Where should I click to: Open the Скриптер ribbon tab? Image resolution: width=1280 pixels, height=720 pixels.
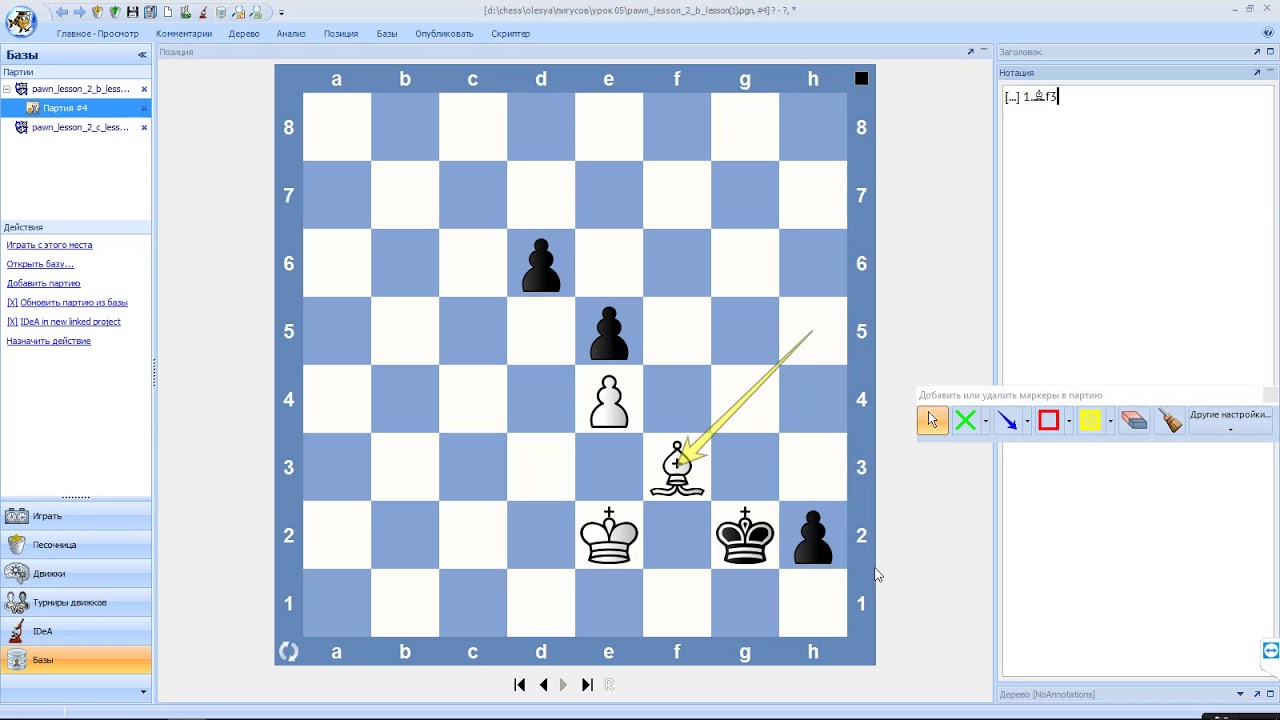coord(510,33)
